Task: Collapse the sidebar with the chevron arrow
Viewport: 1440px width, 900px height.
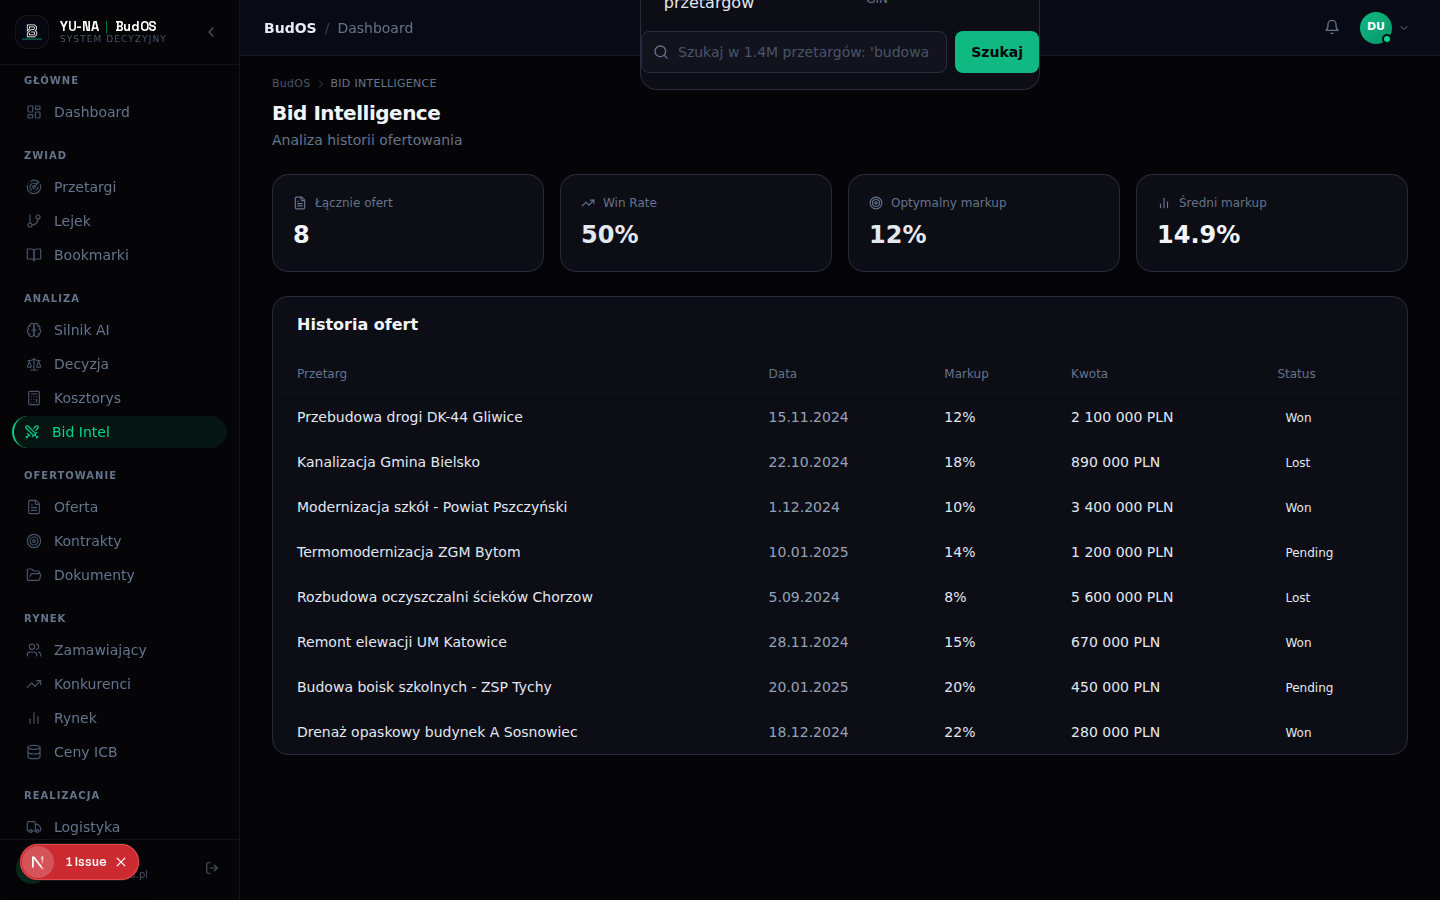Action: pyautogui.click(x=211, y=32)
